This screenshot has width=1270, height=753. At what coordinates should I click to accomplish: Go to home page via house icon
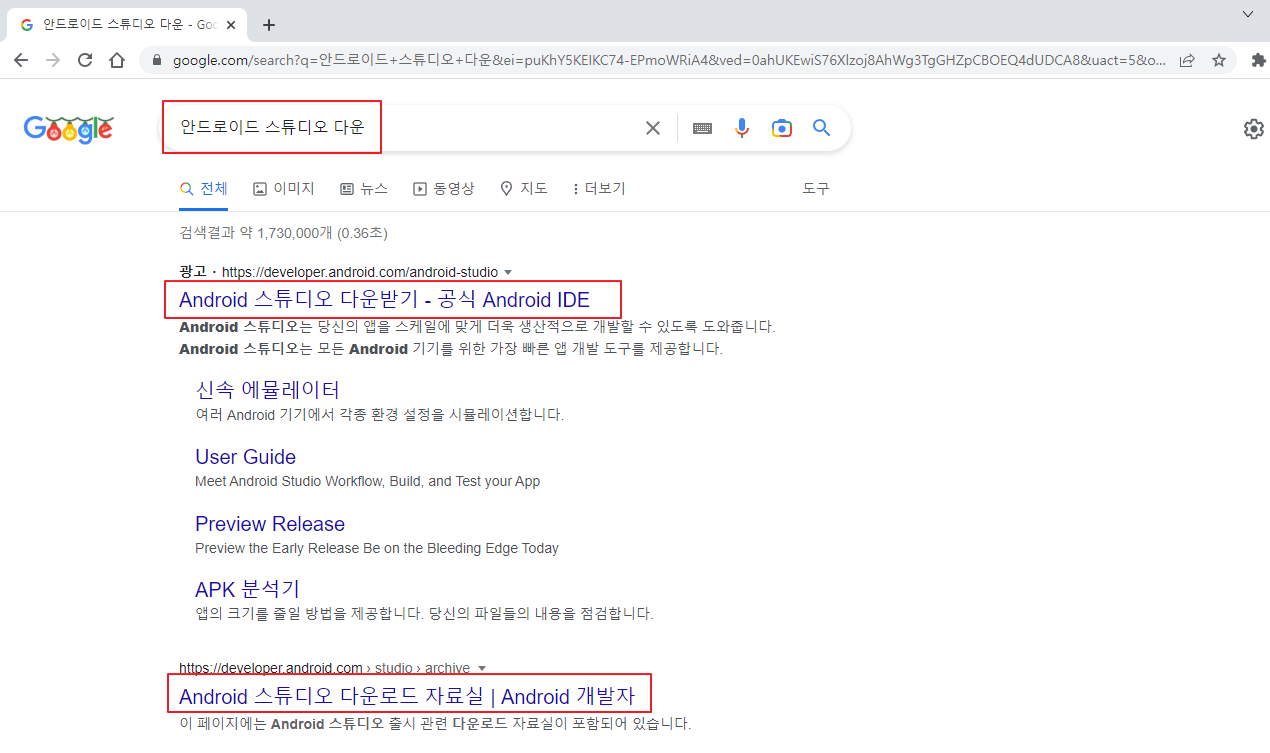[117, 60]
